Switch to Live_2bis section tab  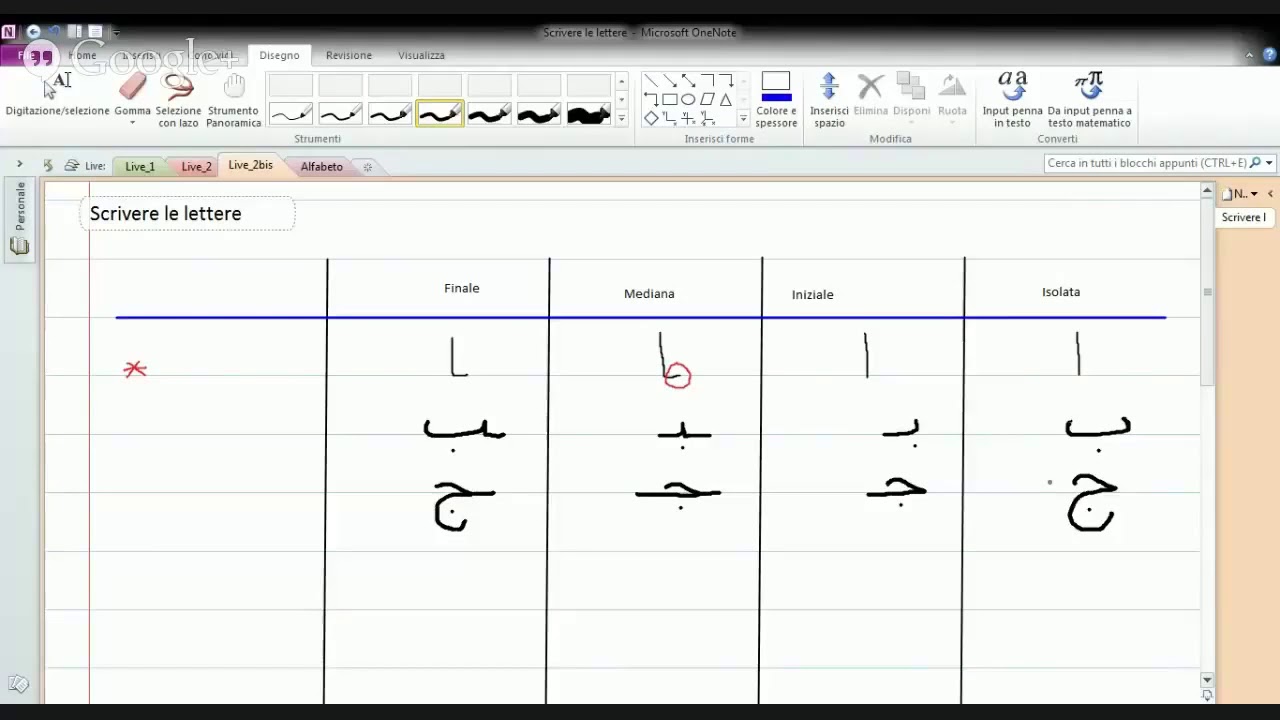250,165
